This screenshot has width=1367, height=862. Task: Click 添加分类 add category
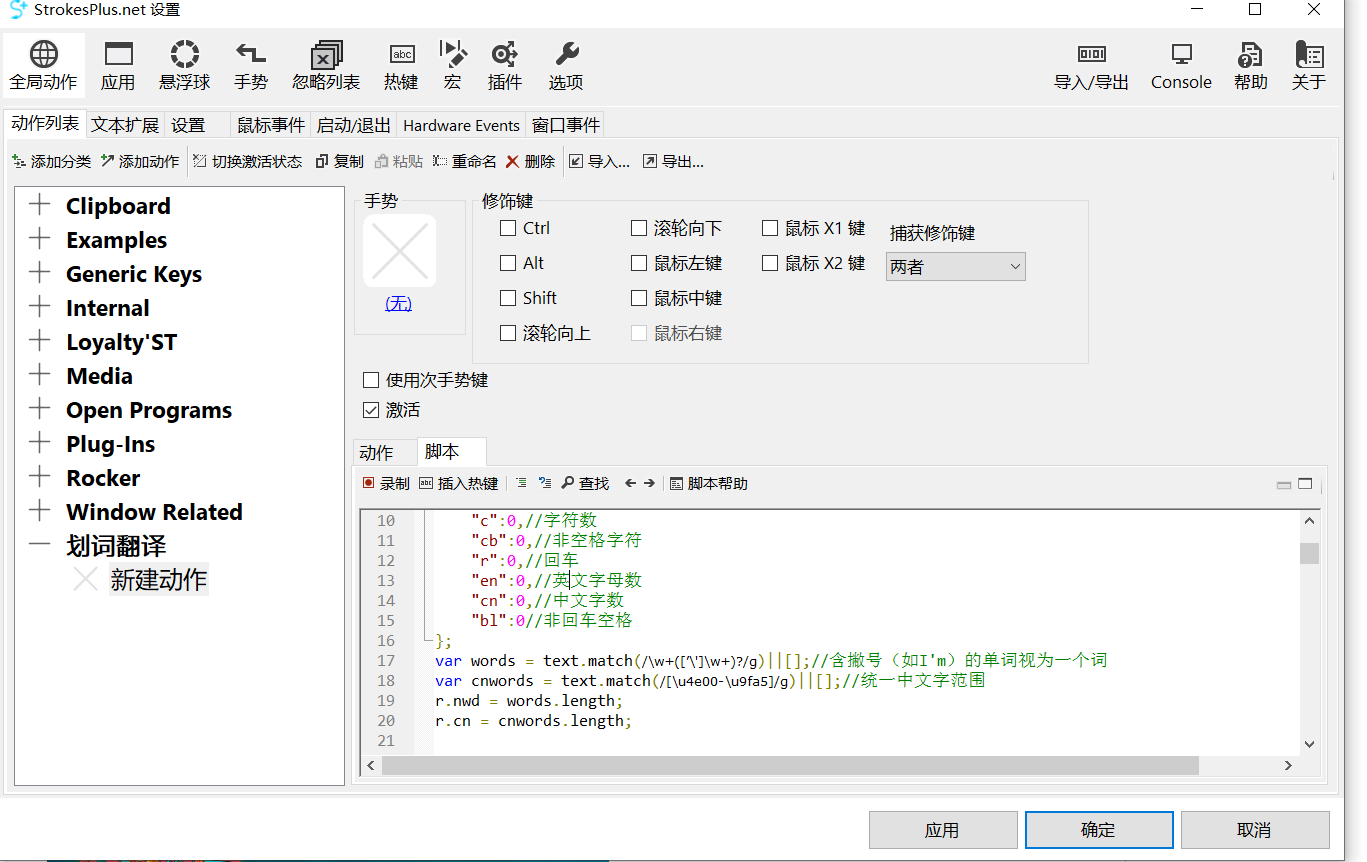coord(51,161)
